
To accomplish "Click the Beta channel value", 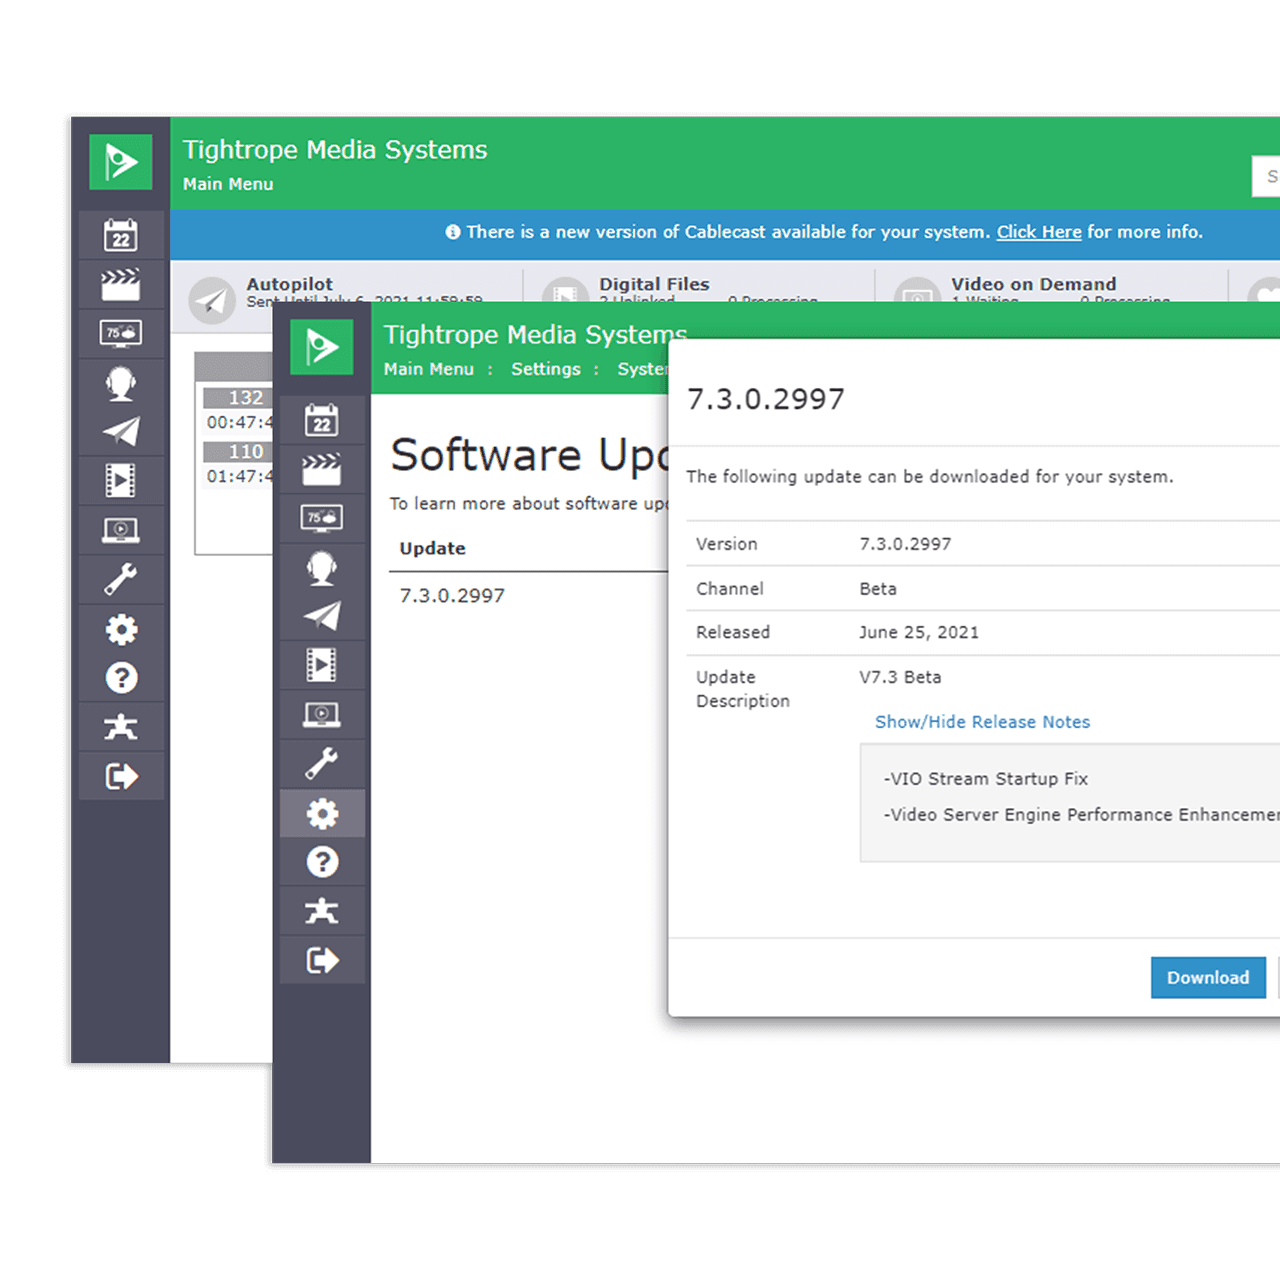I will 878,589.
